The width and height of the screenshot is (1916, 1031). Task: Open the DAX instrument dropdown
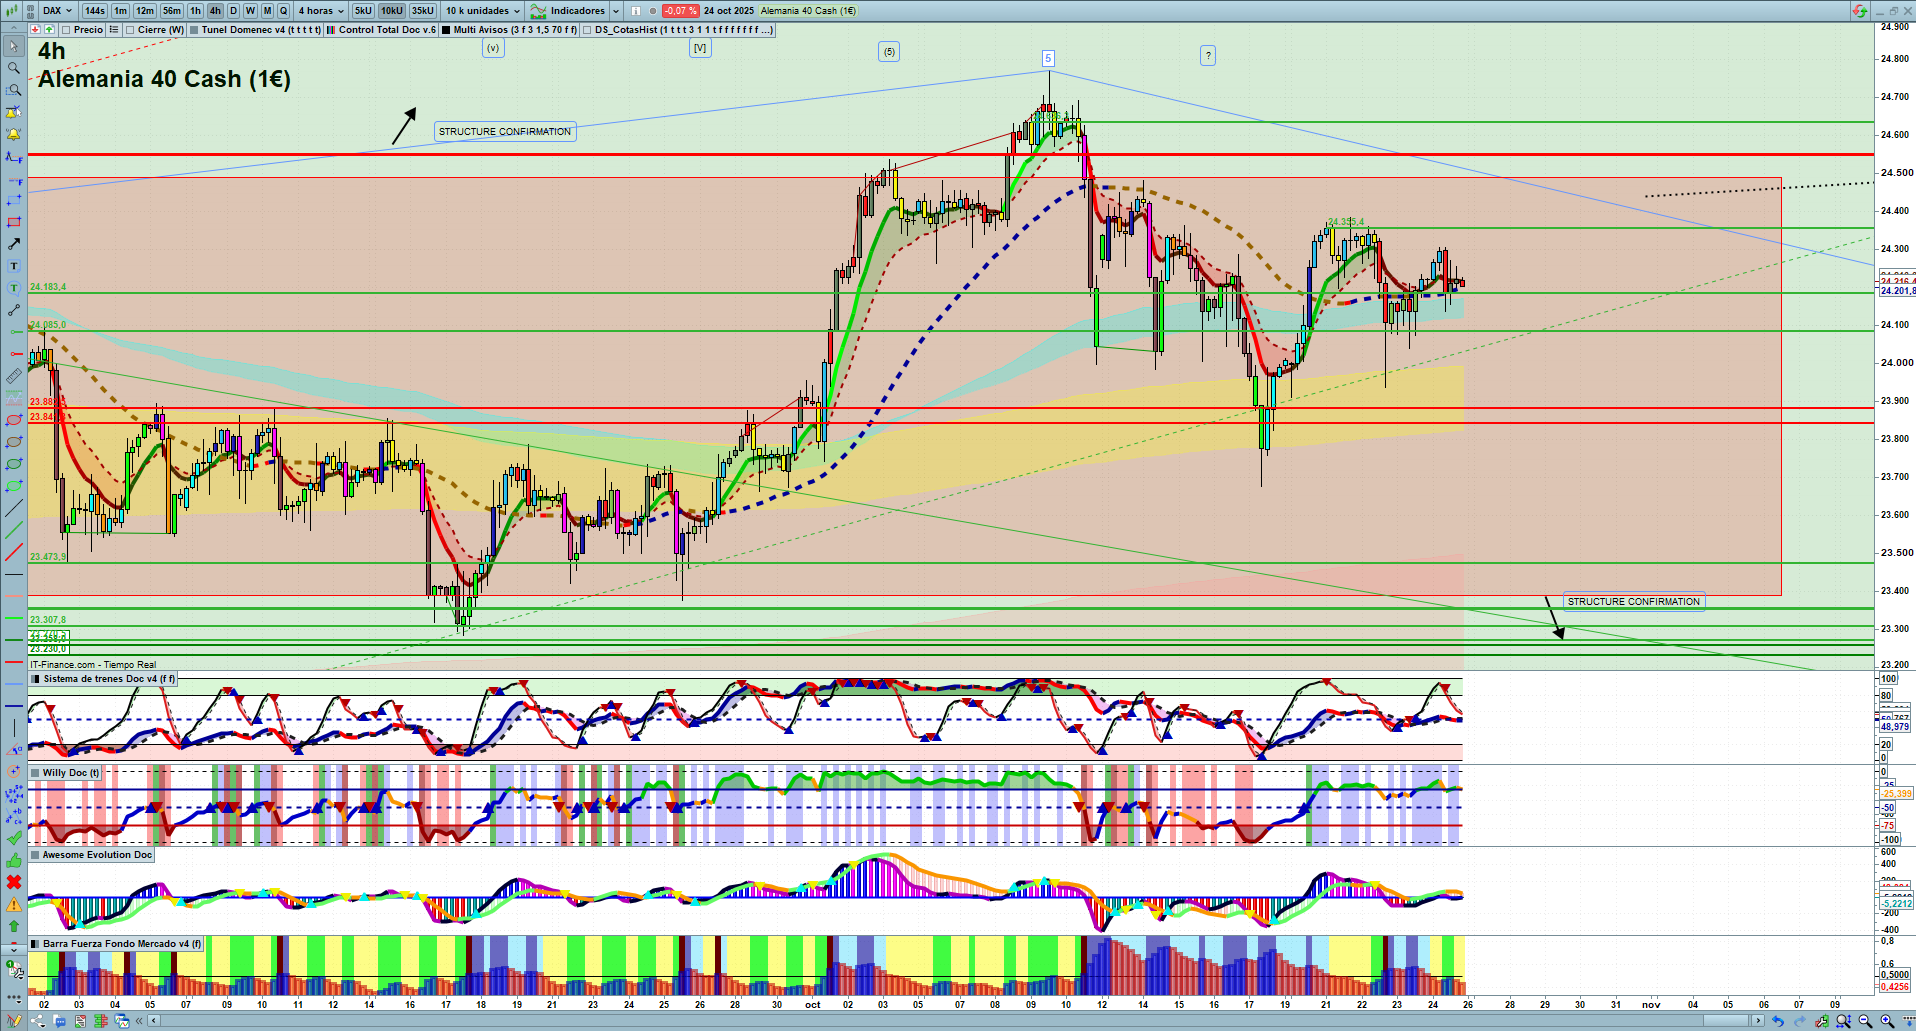pos(56,11)
